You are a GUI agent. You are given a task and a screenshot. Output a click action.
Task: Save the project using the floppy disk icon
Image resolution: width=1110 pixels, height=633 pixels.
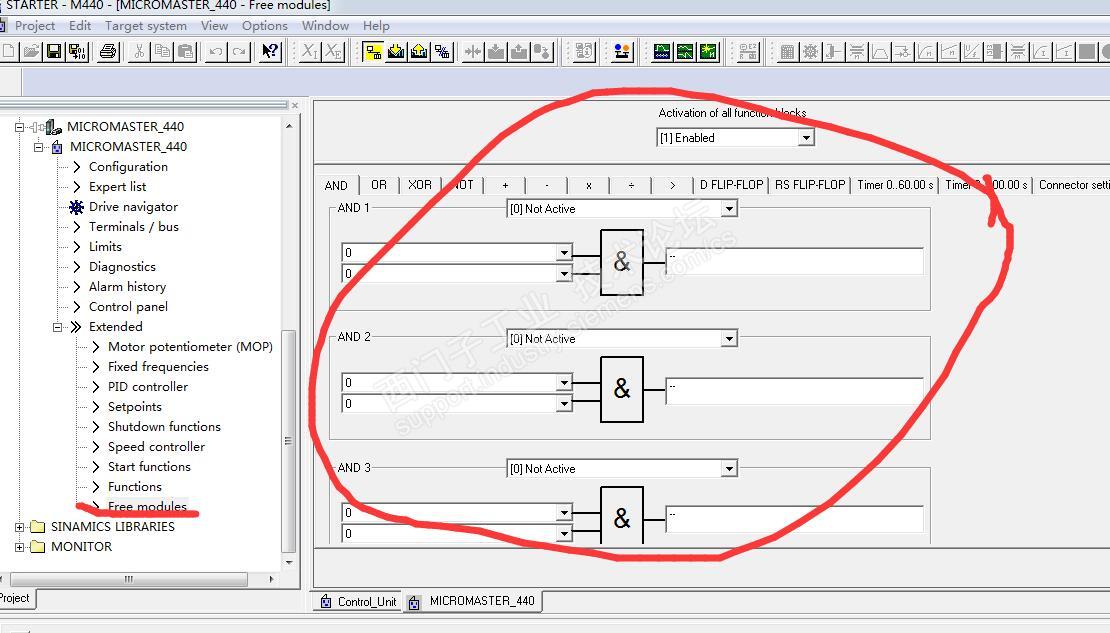pyautogui.click(x=54, y=52)
